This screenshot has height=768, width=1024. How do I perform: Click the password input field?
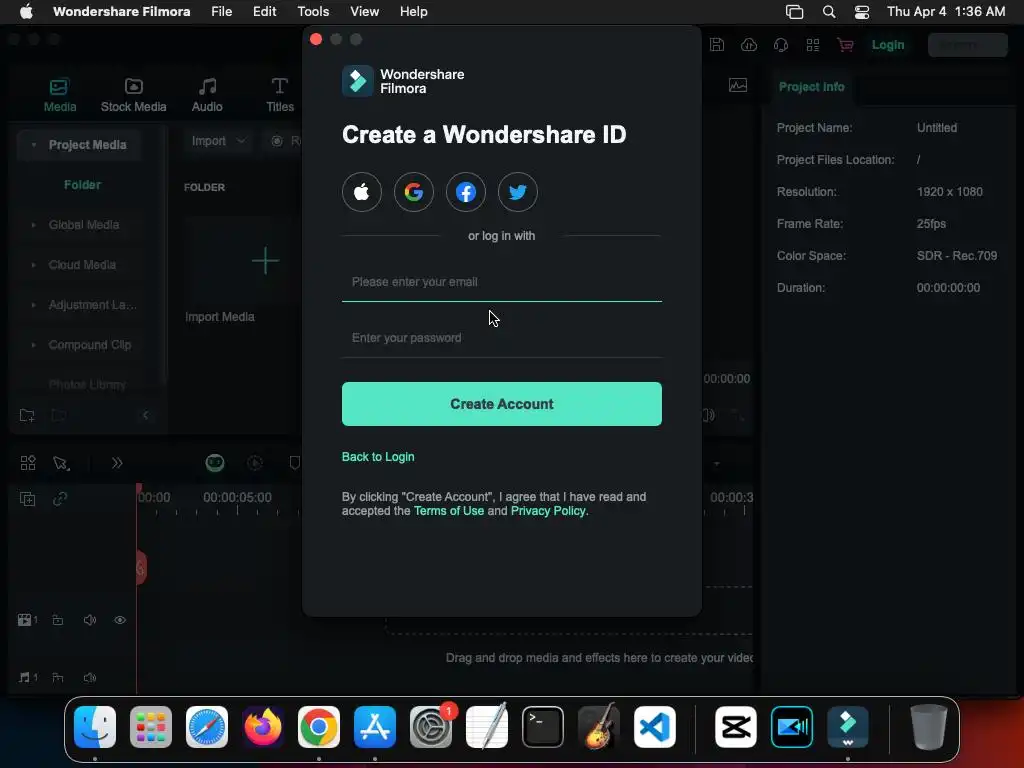coord(502,338)
